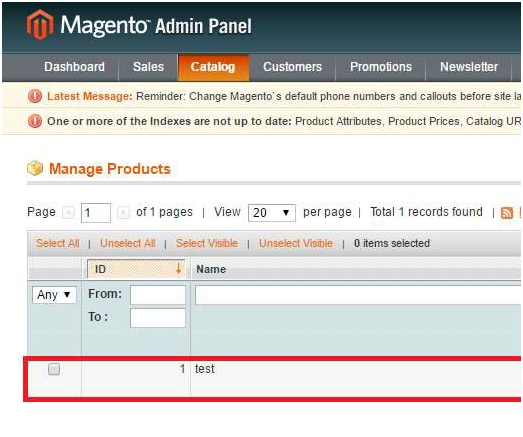Focus the ID From filter field
This screenshot has height=437, width=523.
click(158, 295)
